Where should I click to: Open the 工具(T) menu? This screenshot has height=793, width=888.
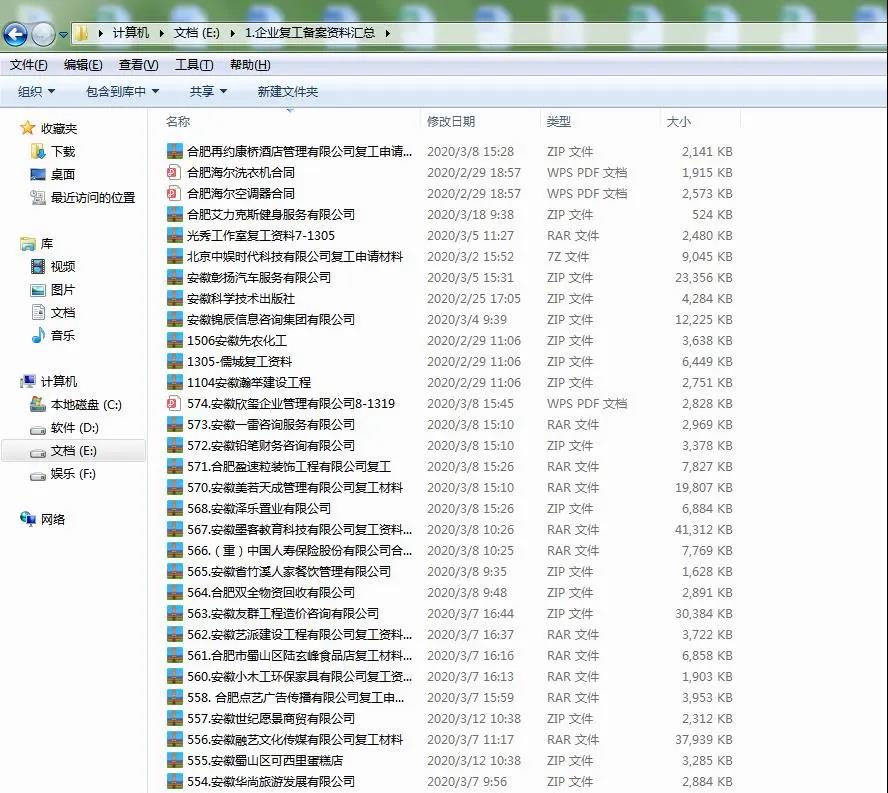click(x=193, y=65)
